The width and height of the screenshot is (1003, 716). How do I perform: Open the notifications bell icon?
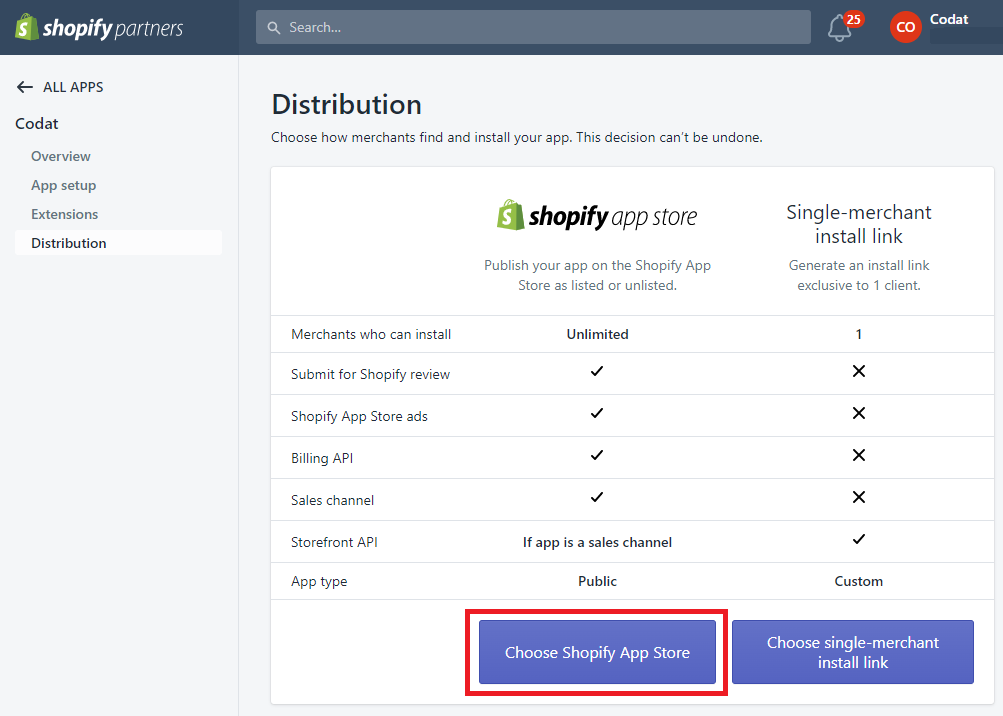(x=840, y=28)
